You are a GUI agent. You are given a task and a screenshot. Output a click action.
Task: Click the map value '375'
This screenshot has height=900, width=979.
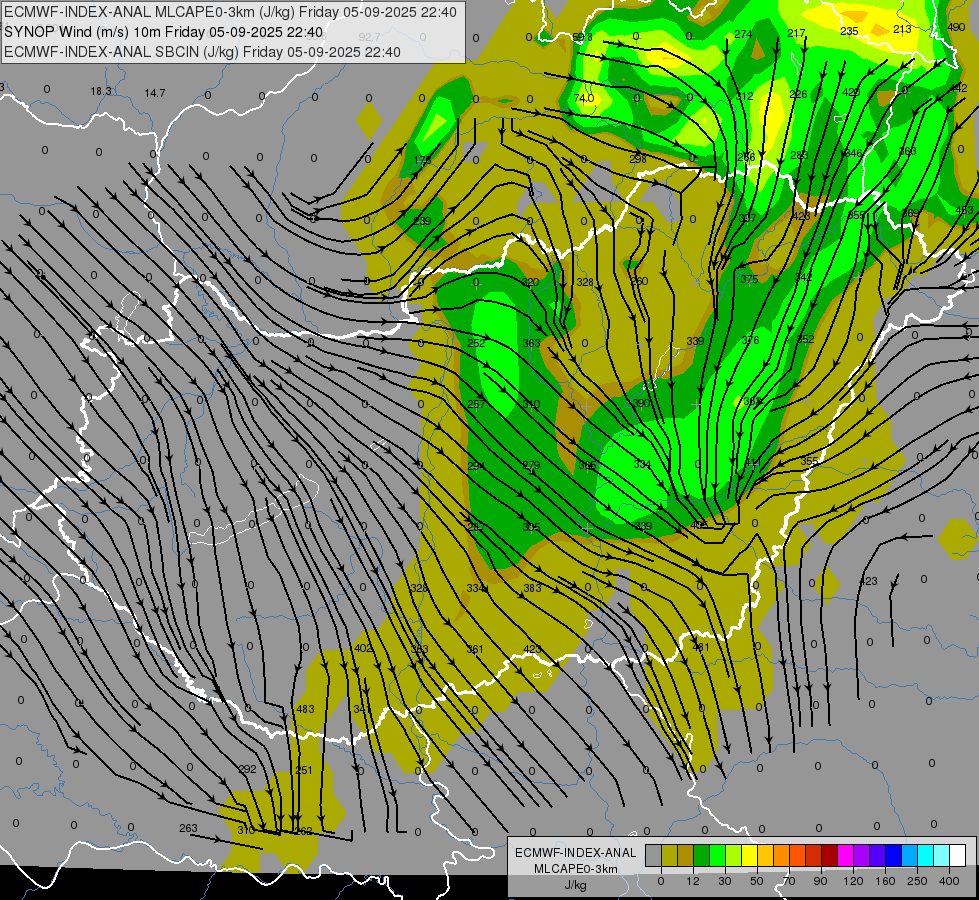click(x=749, y=279)
